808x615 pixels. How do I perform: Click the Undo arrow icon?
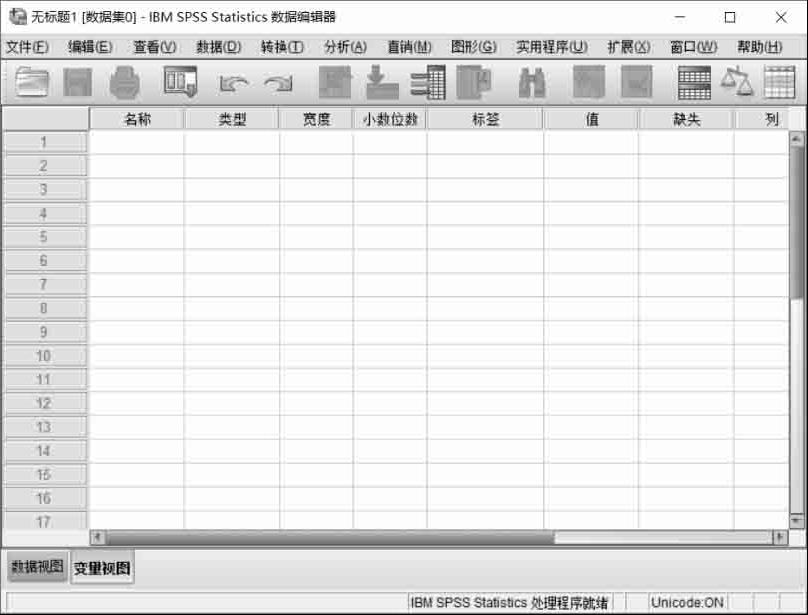point(233,82)
